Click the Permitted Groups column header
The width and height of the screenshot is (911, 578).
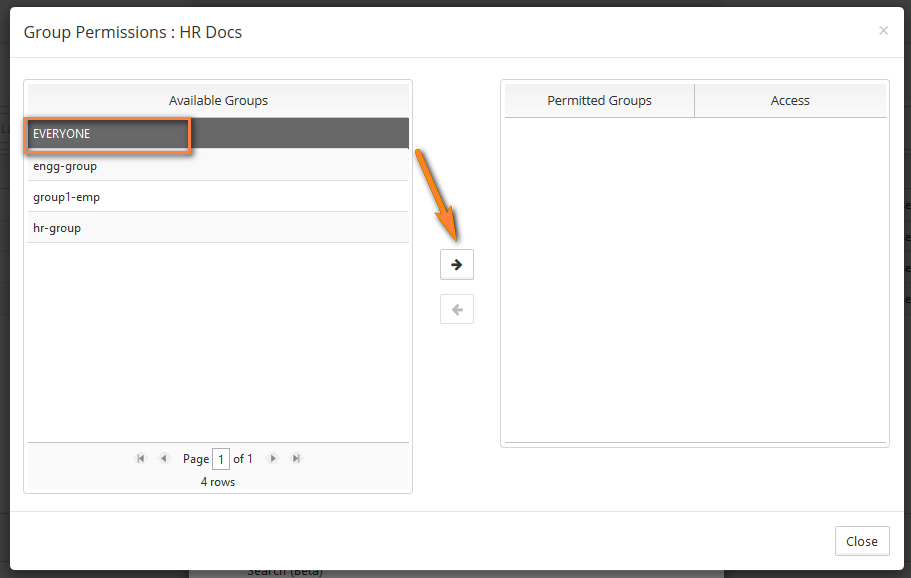(600, 100)
